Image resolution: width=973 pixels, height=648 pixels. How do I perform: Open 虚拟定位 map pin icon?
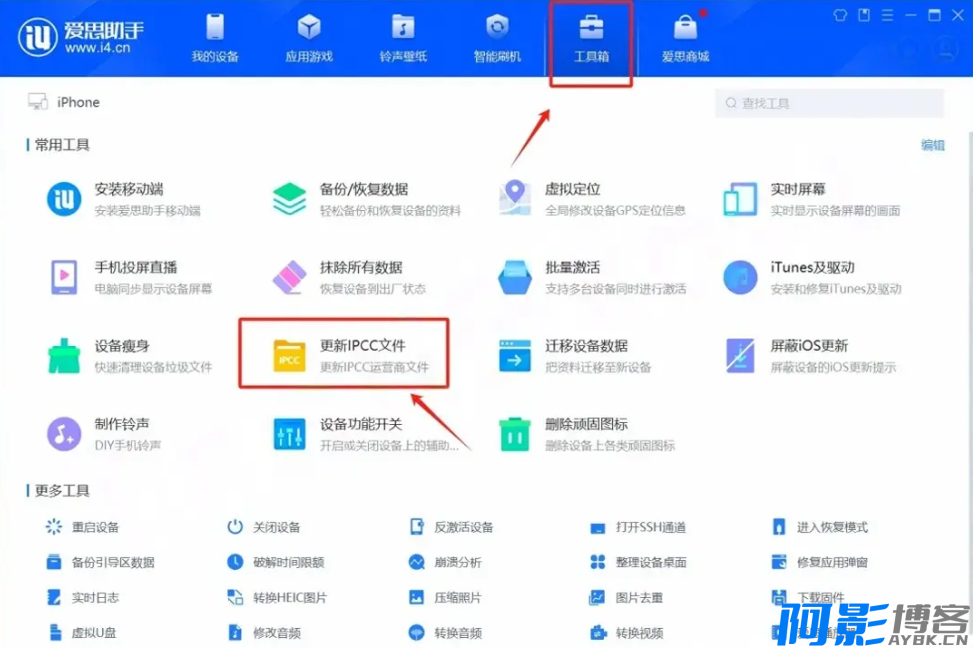pos(514,198)
